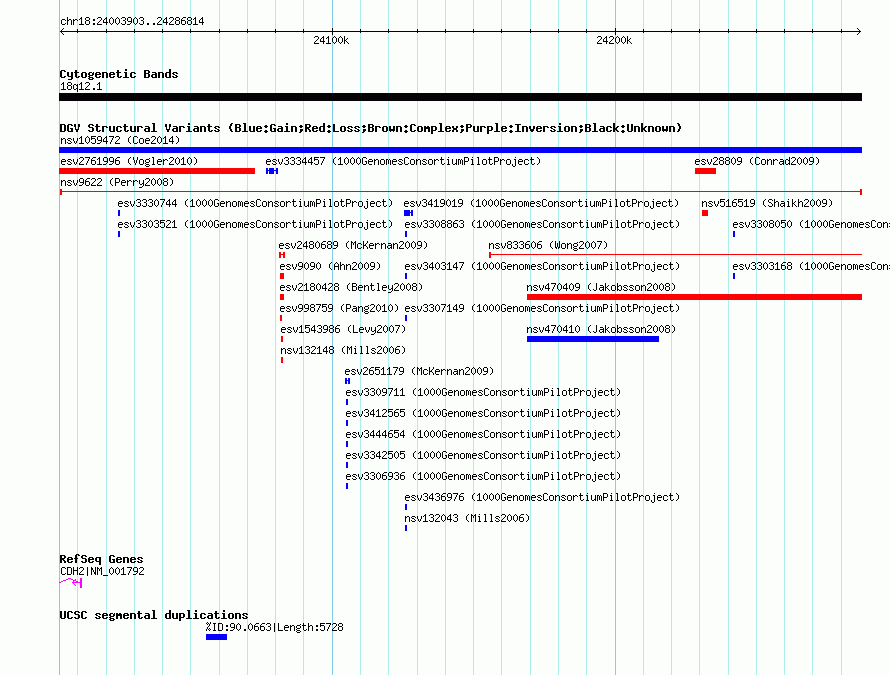Click the nsv516519 red loss marker
Viewport: 890px width, 675px height.
(x=705, y=213)
